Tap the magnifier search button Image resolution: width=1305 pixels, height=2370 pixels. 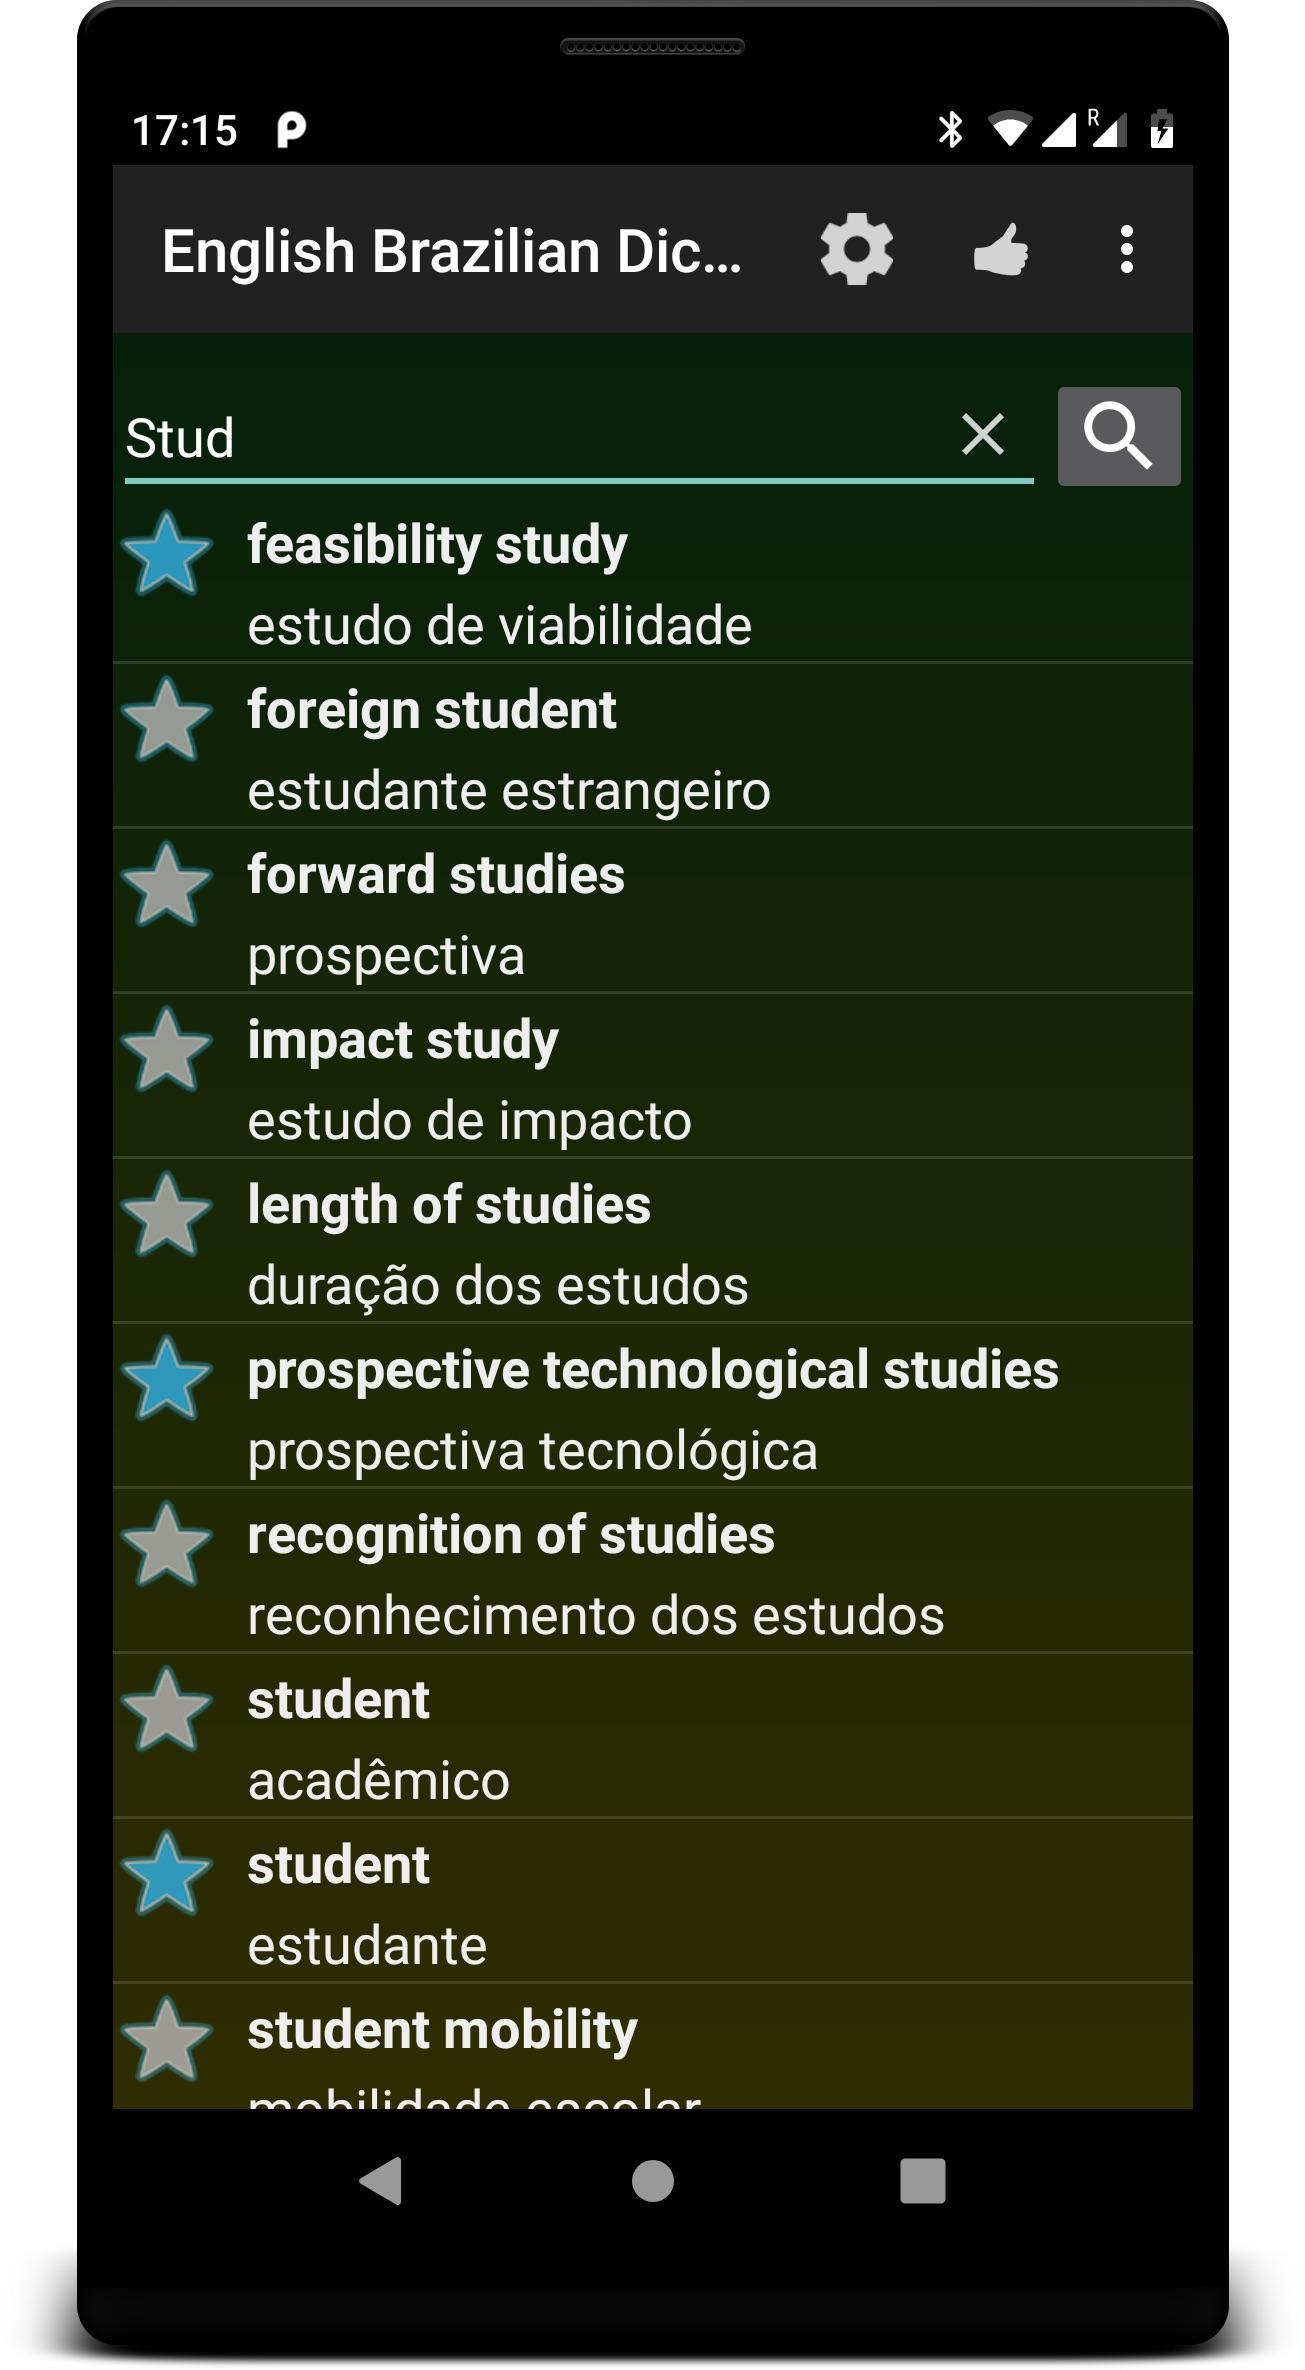(x=1119, y=436)
